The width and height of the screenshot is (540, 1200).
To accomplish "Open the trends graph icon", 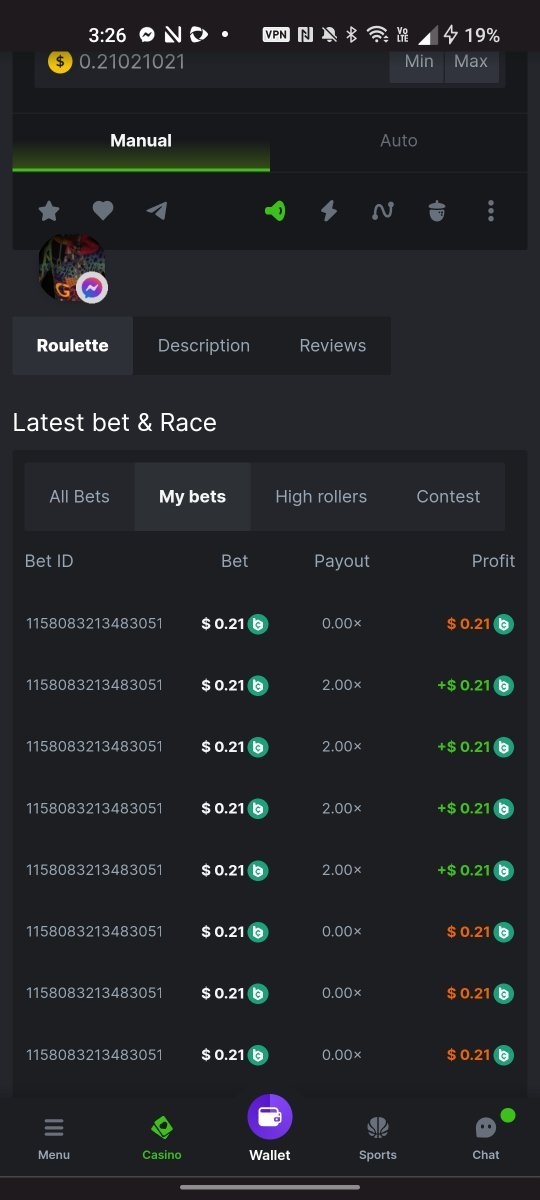I will (382, 211).
